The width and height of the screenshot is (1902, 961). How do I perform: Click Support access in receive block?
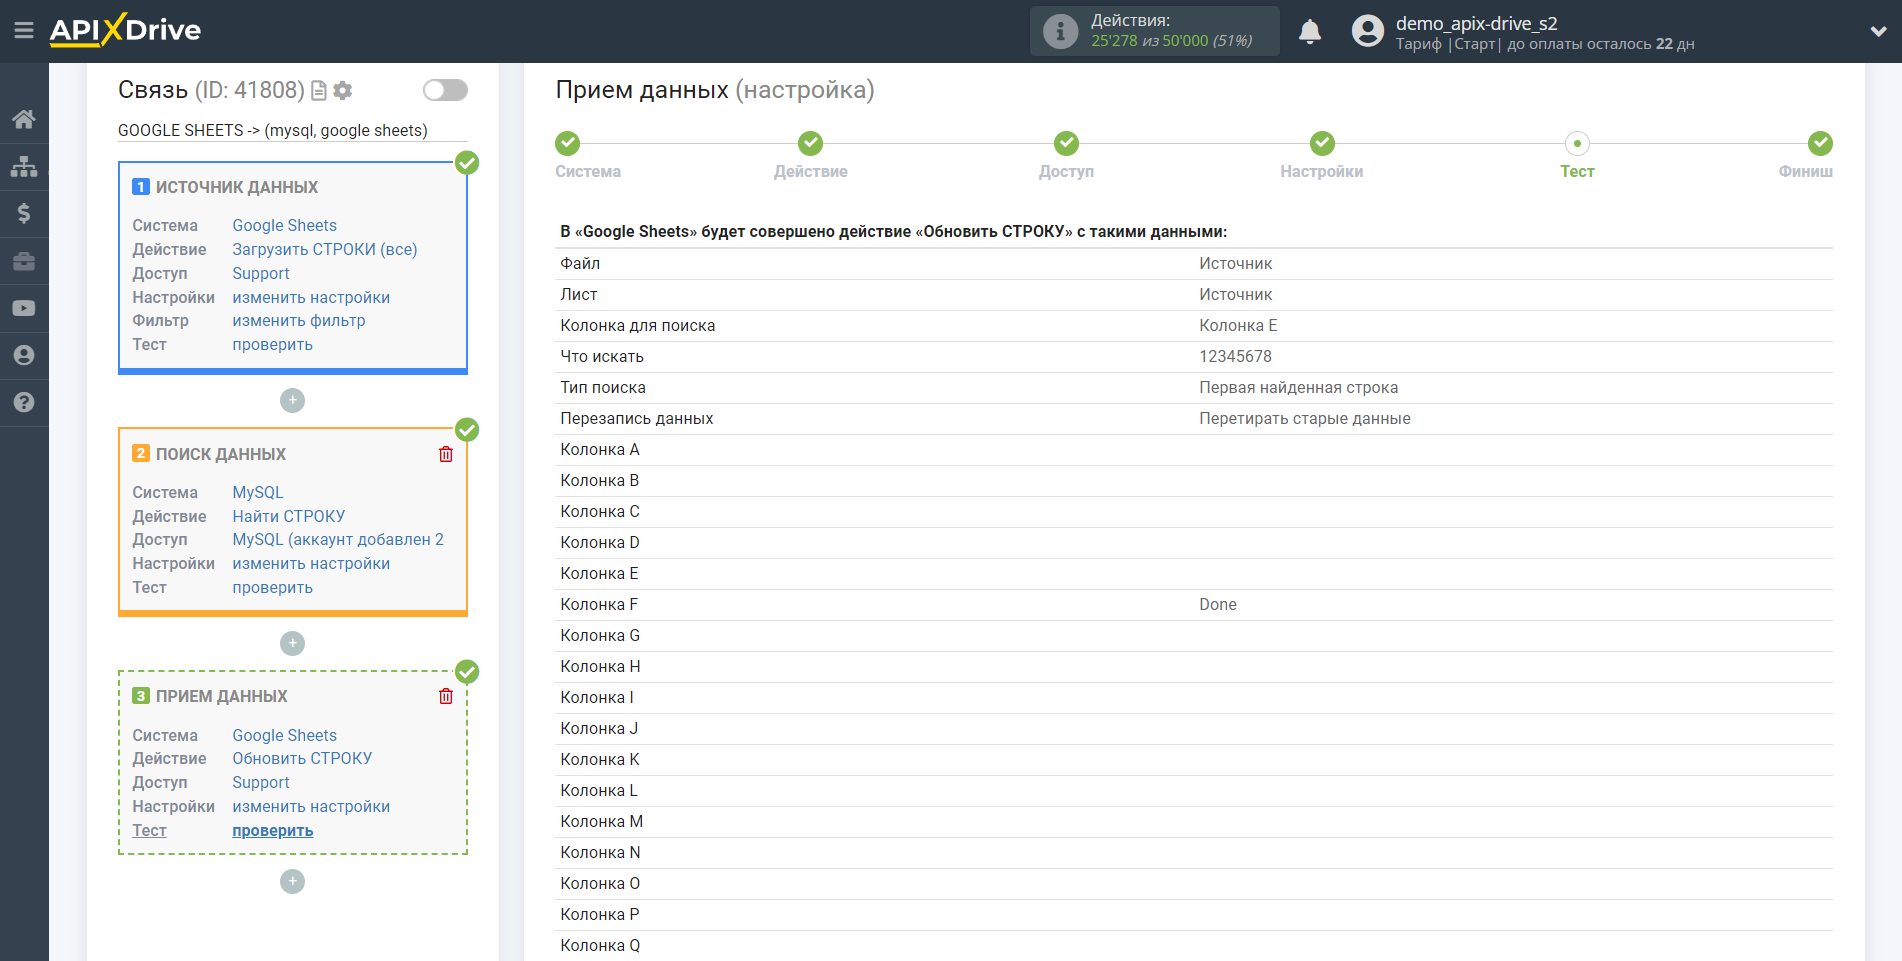(261, 782)
